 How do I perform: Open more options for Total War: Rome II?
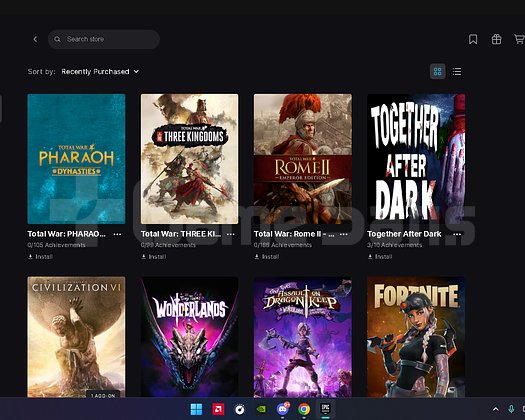point(344,234)
